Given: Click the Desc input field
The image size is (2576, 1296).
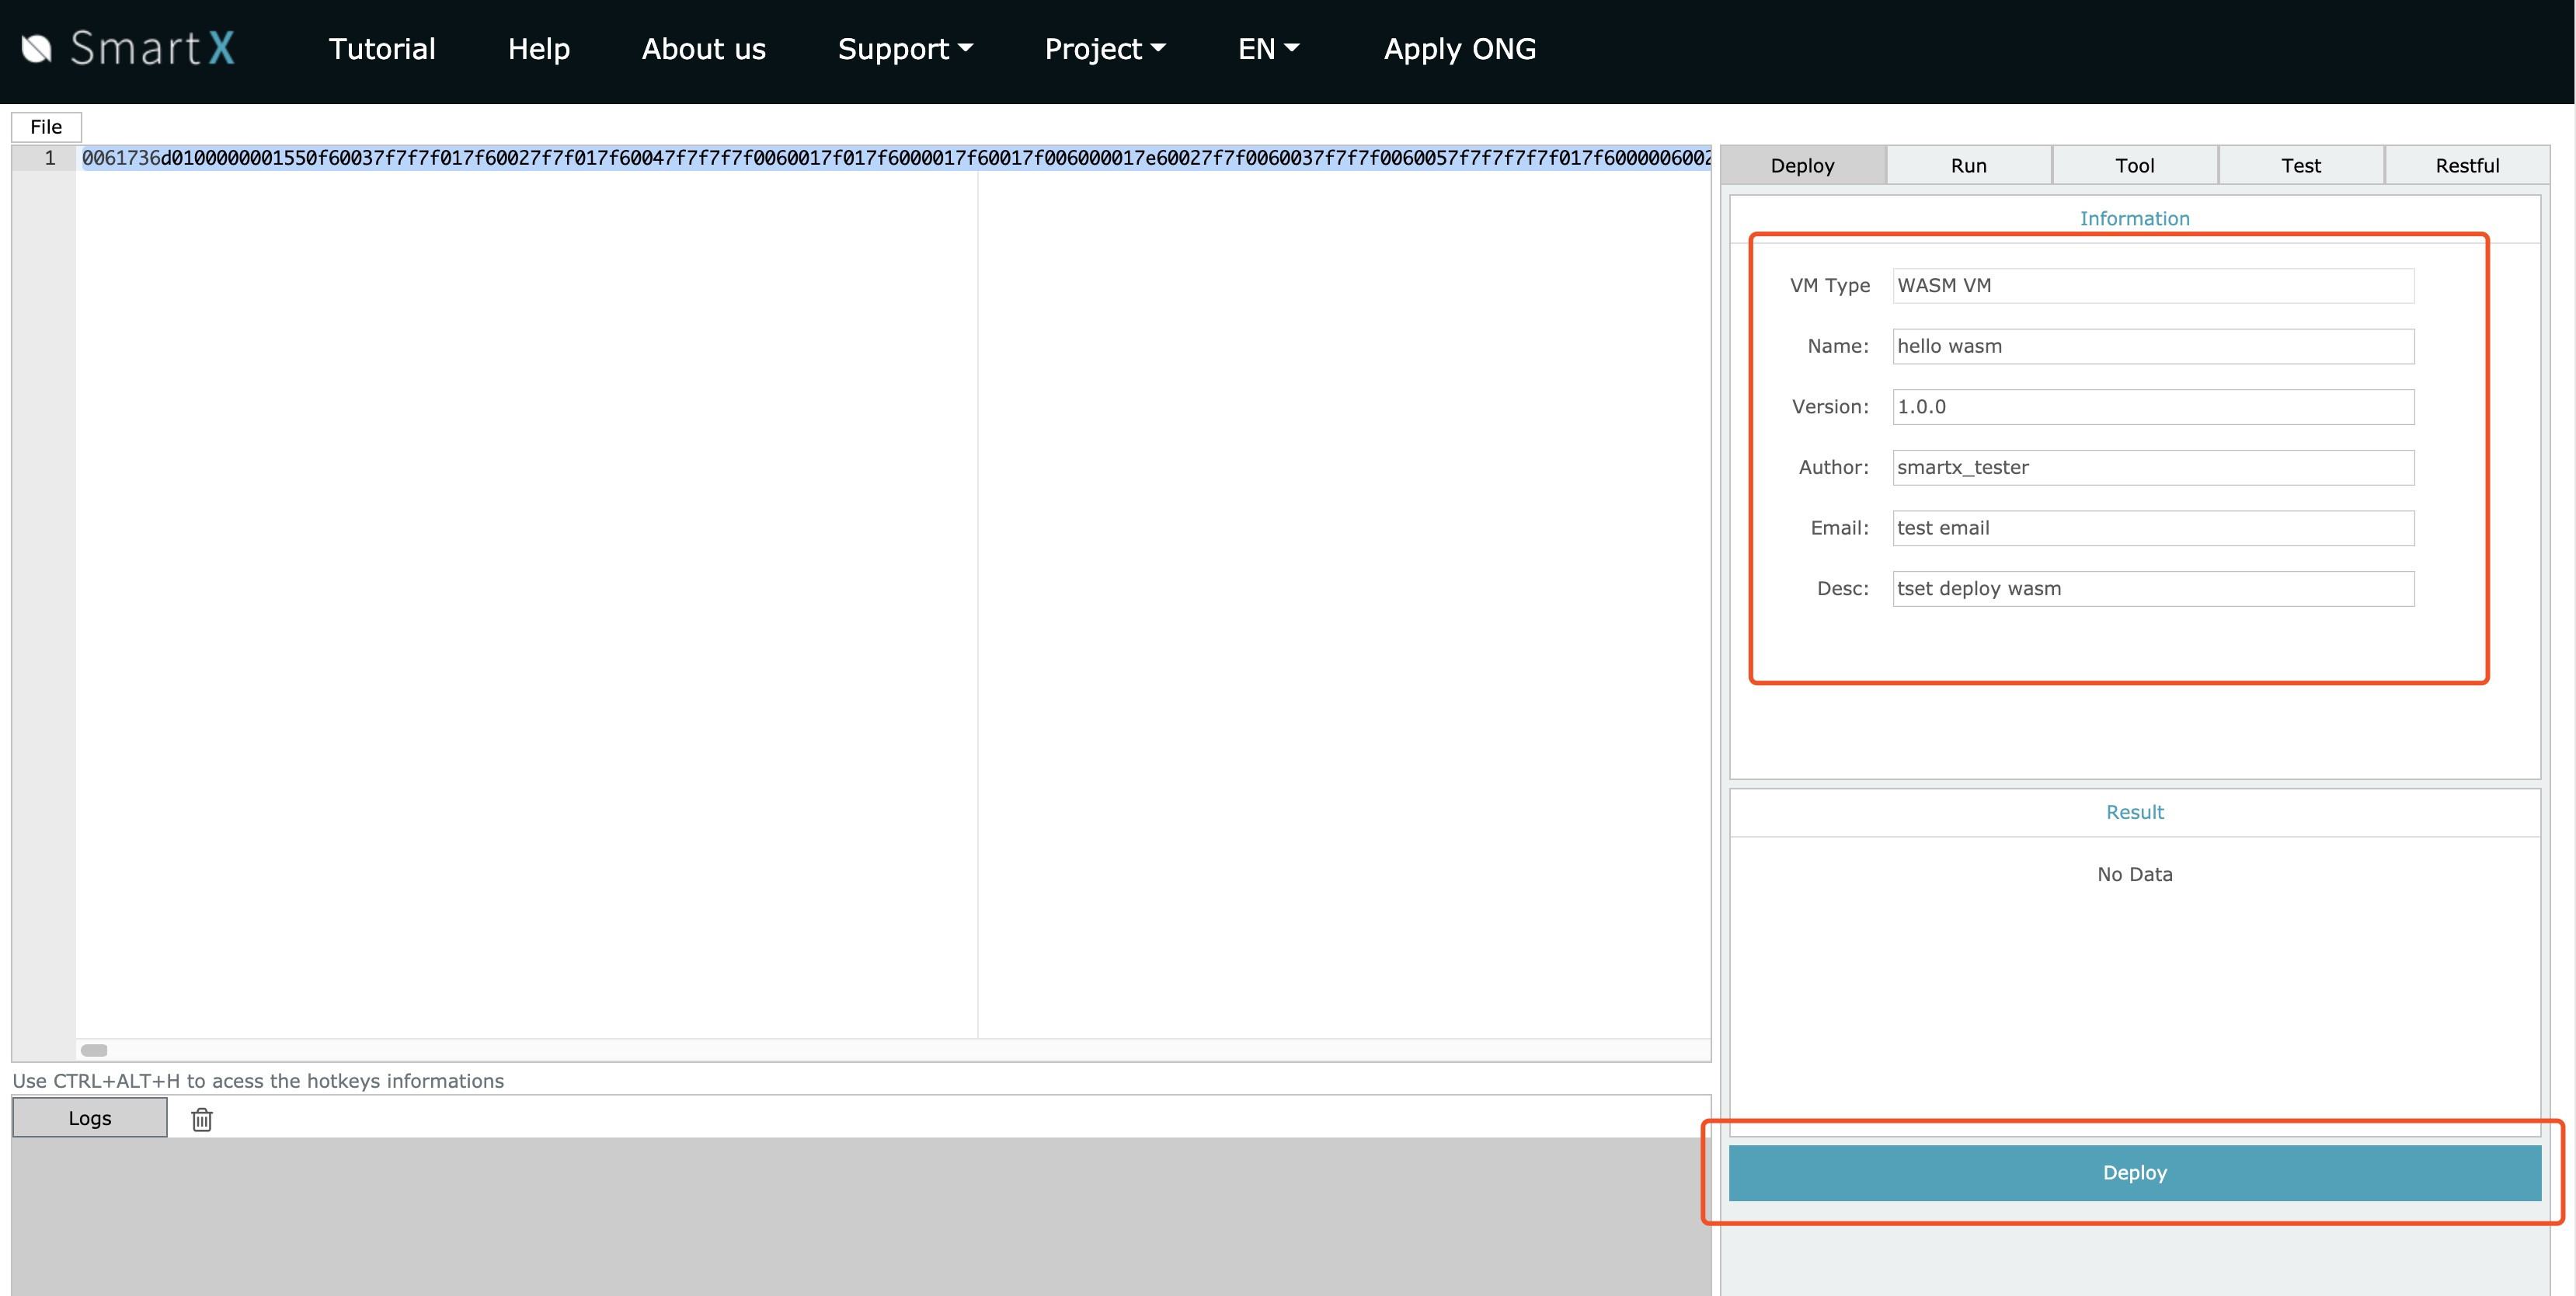Looking at the screenshot, I should pos(2152,588).
